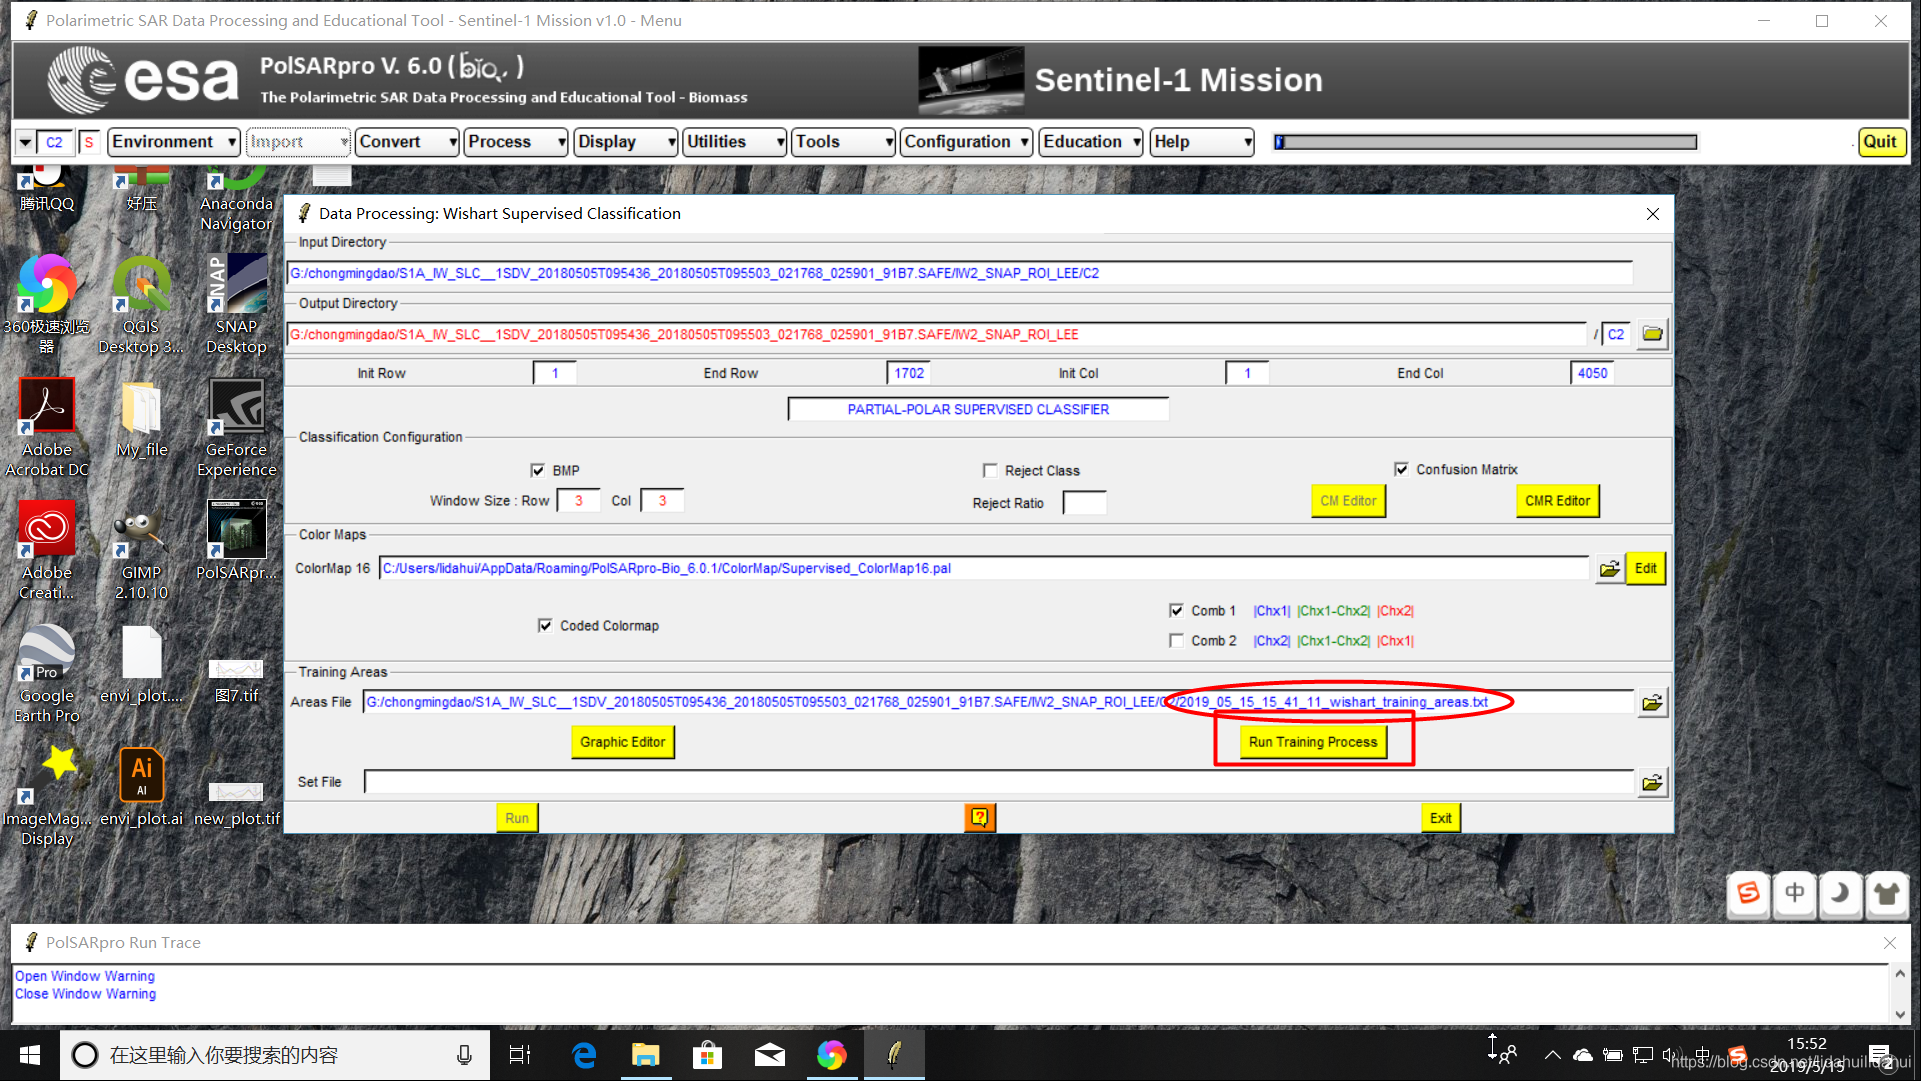Toggle the Coded Colormap checkbox

[545, 626]
